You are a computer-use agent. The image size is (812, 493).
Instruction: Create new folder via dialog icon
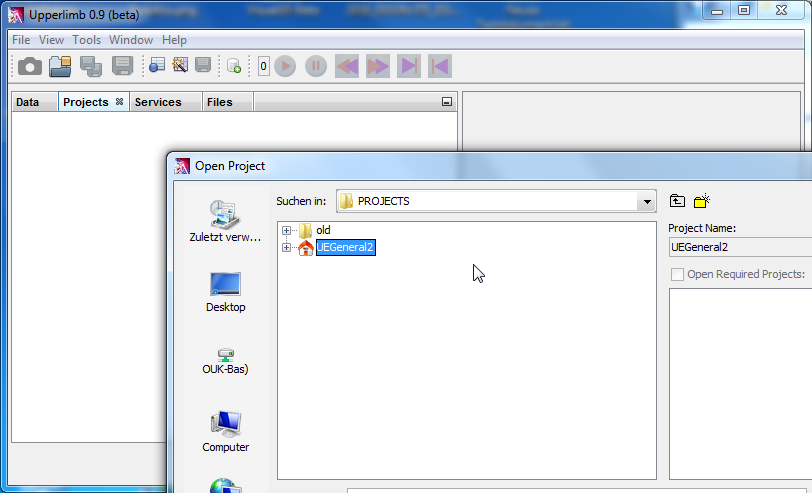pos(702,201)
